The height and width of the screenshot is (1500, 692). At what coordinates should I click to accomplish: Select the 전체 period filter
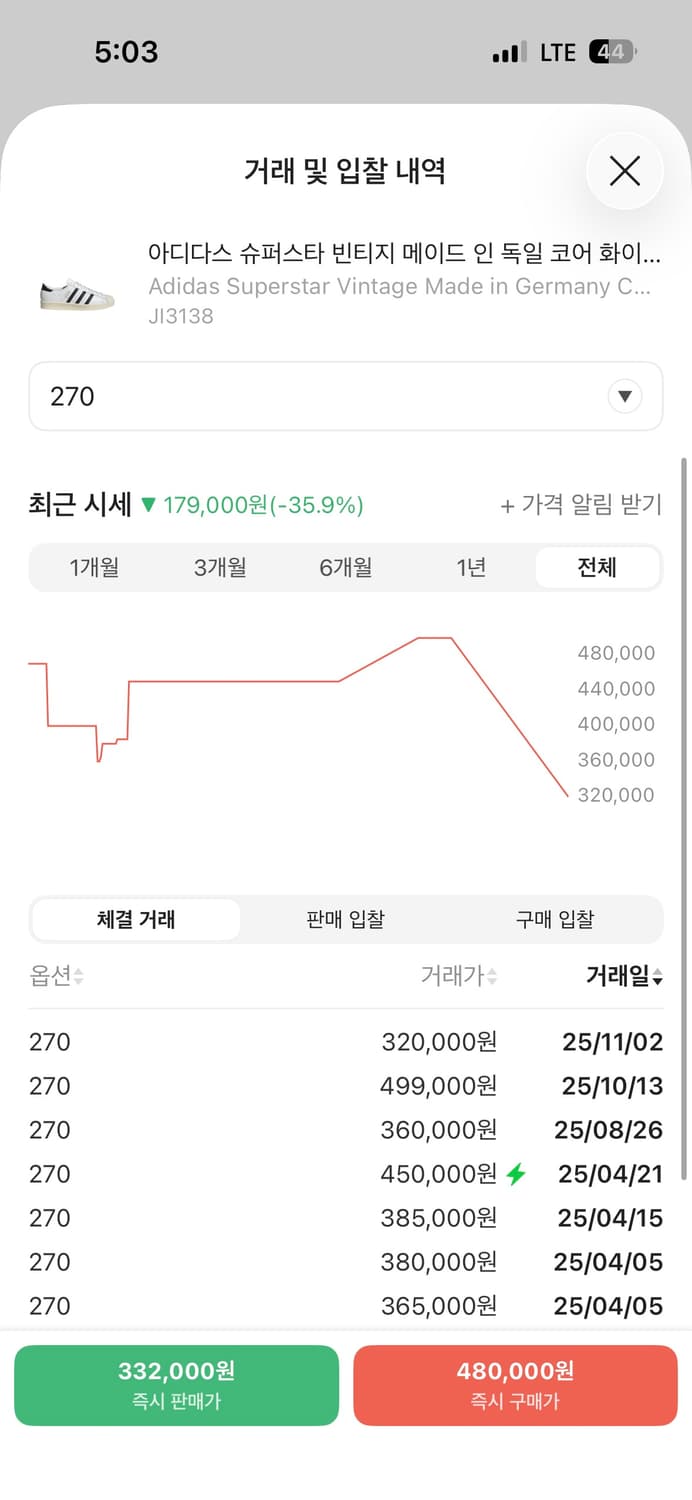click(597, 567)
